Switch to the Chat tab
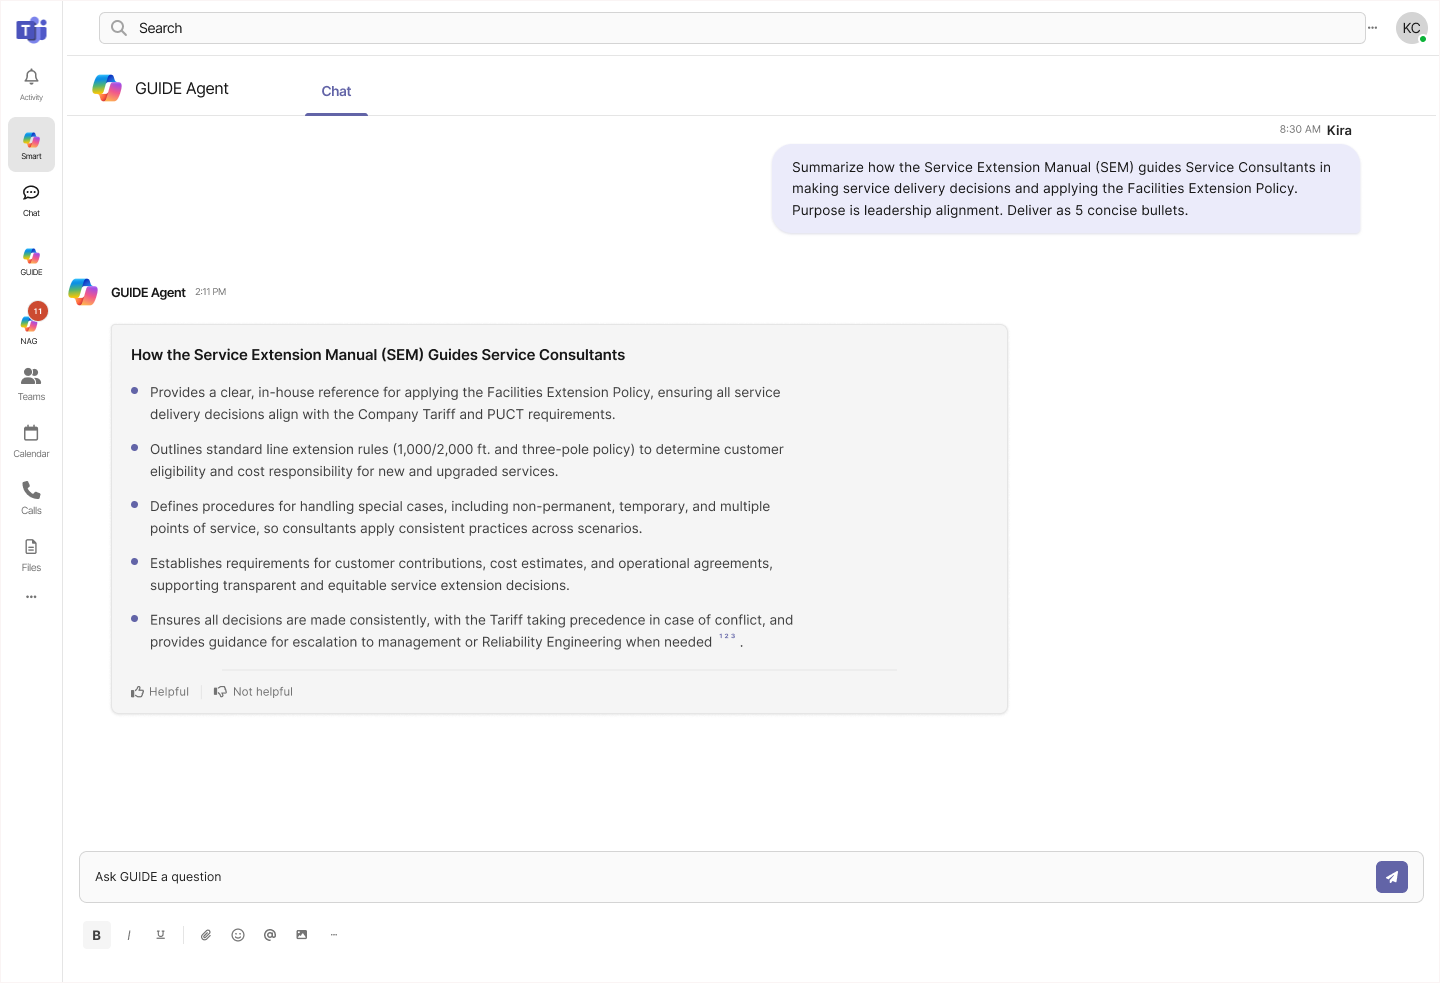This screenshot has height=983, width=1440. tap(336, 91)
